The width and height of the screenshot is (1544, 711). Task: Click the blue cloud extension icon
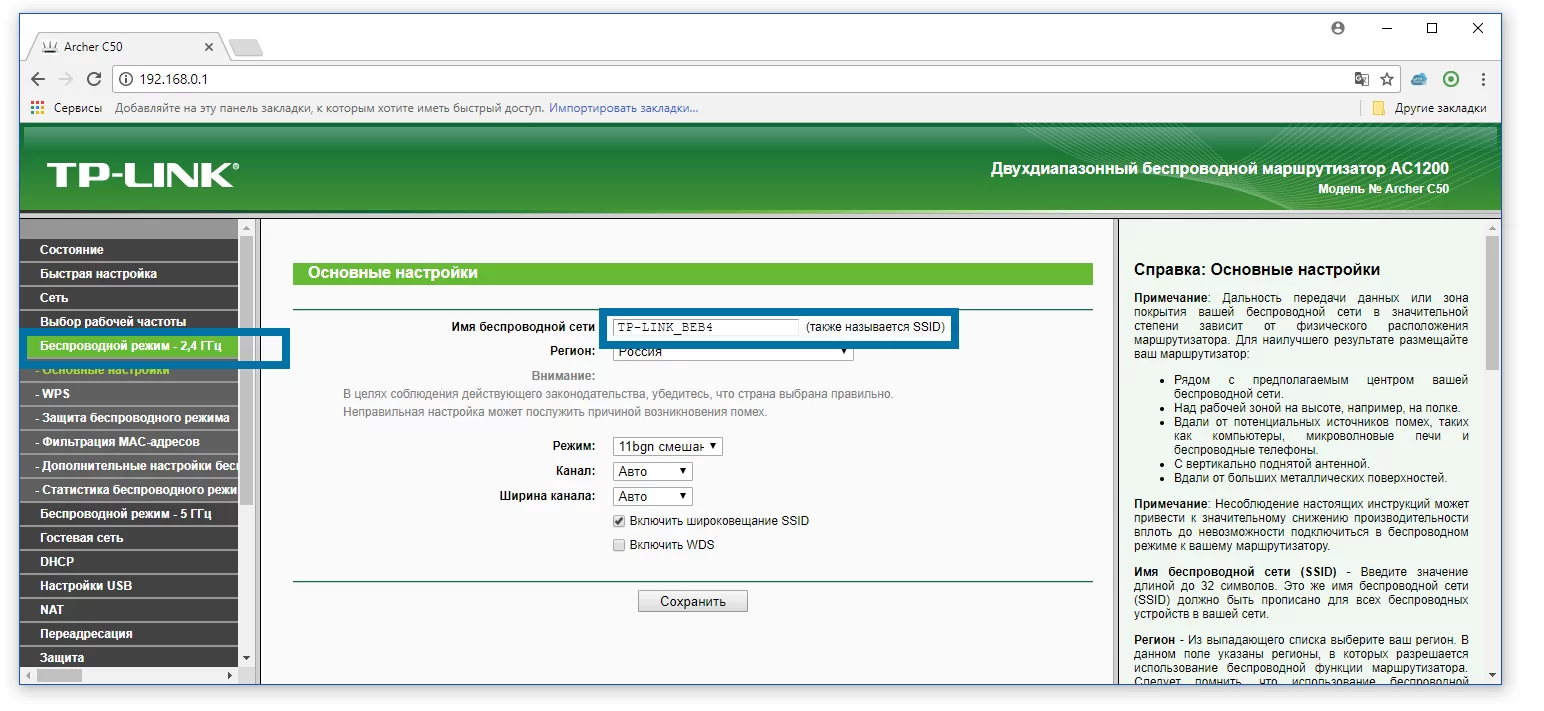click(1419, 79)
